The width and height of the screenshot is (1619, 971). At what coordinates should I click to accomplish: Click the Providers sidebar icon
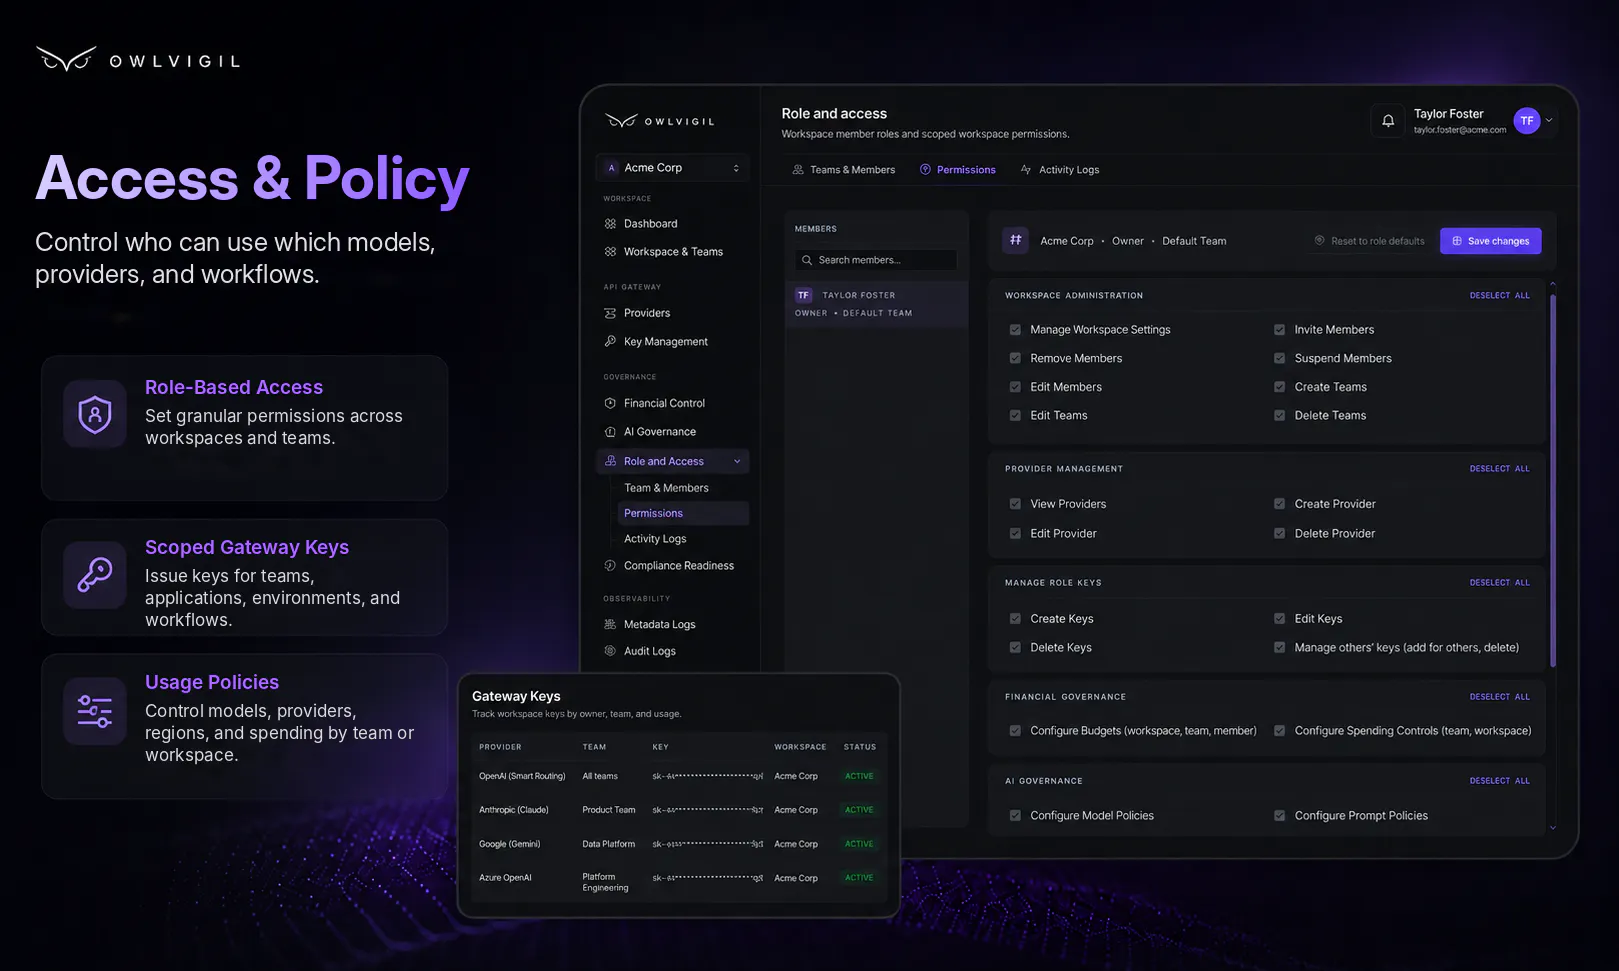(x=610, y=313)
